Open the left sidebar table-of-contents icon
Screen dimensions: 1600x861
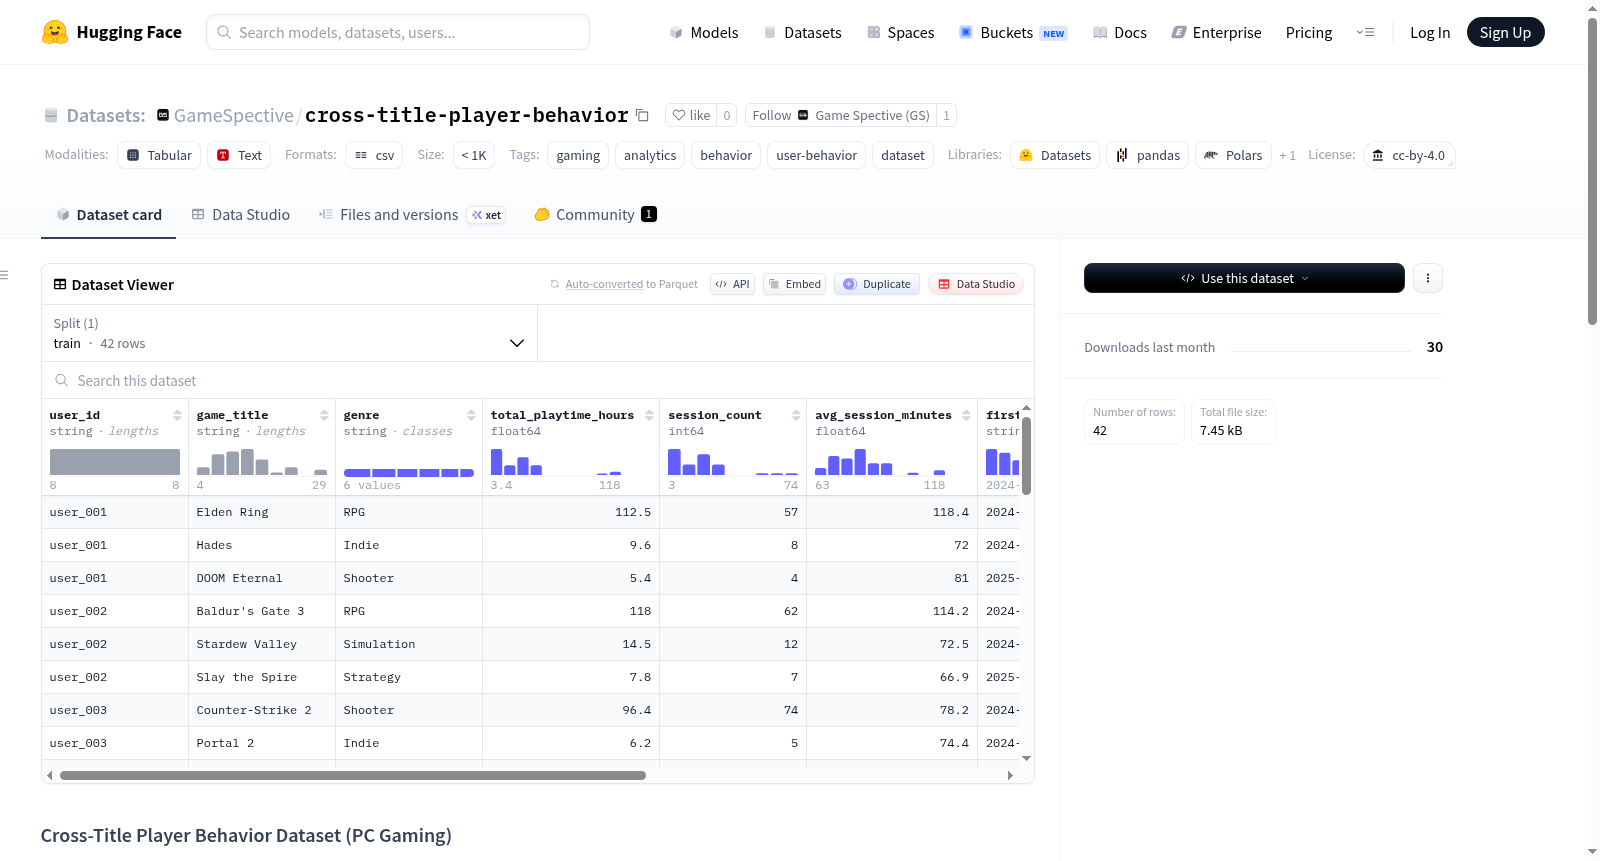coord(5,275)
